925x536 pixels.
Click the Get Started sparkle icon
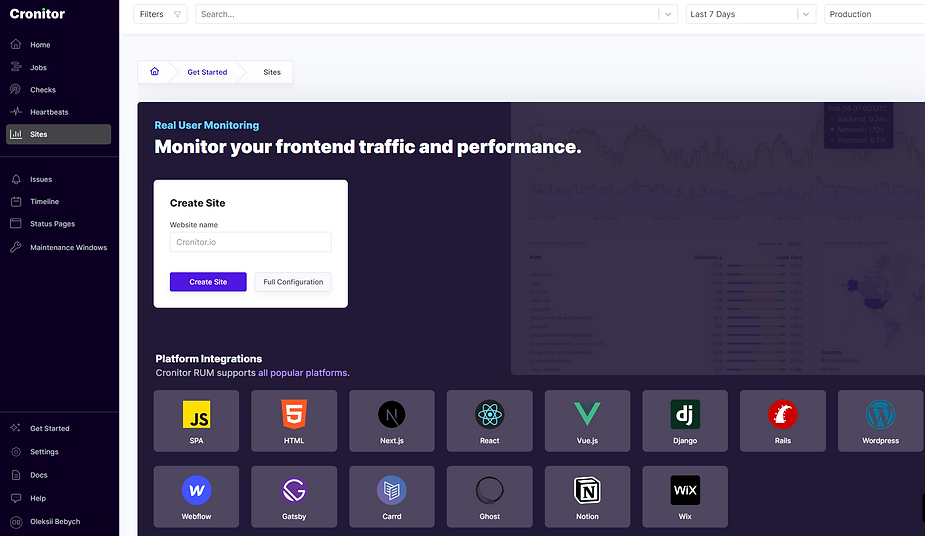(x=16, y=428)
